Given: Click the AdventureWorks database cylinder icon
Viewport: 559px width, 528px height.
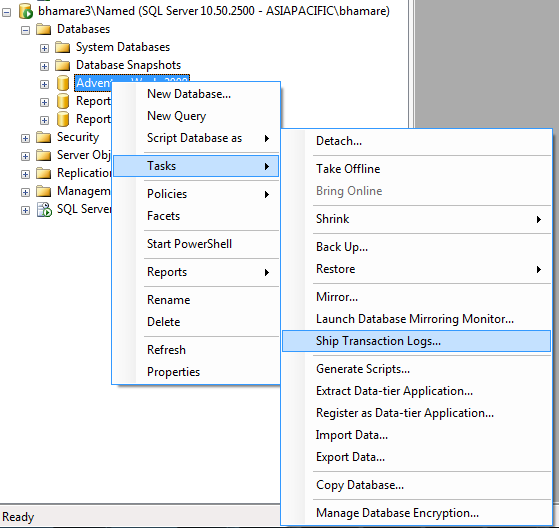Looking at the screenshot, I should (x=63, y=83).
